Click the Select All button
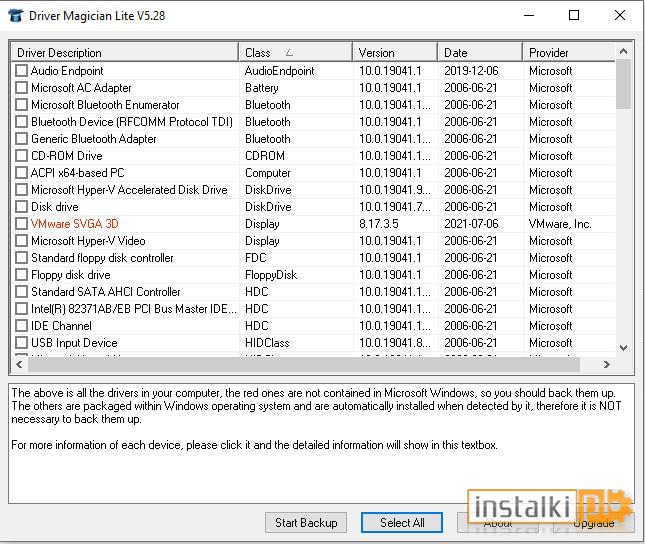Viewport: 645px width, 544px height. click(x=402, y=523)
